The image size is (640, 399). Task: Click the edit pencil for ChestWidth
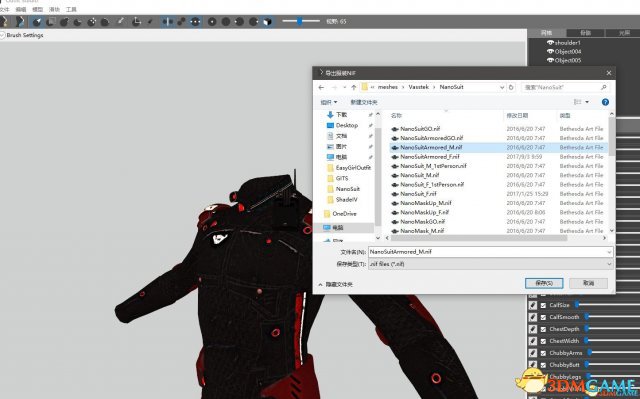point(533,341)
